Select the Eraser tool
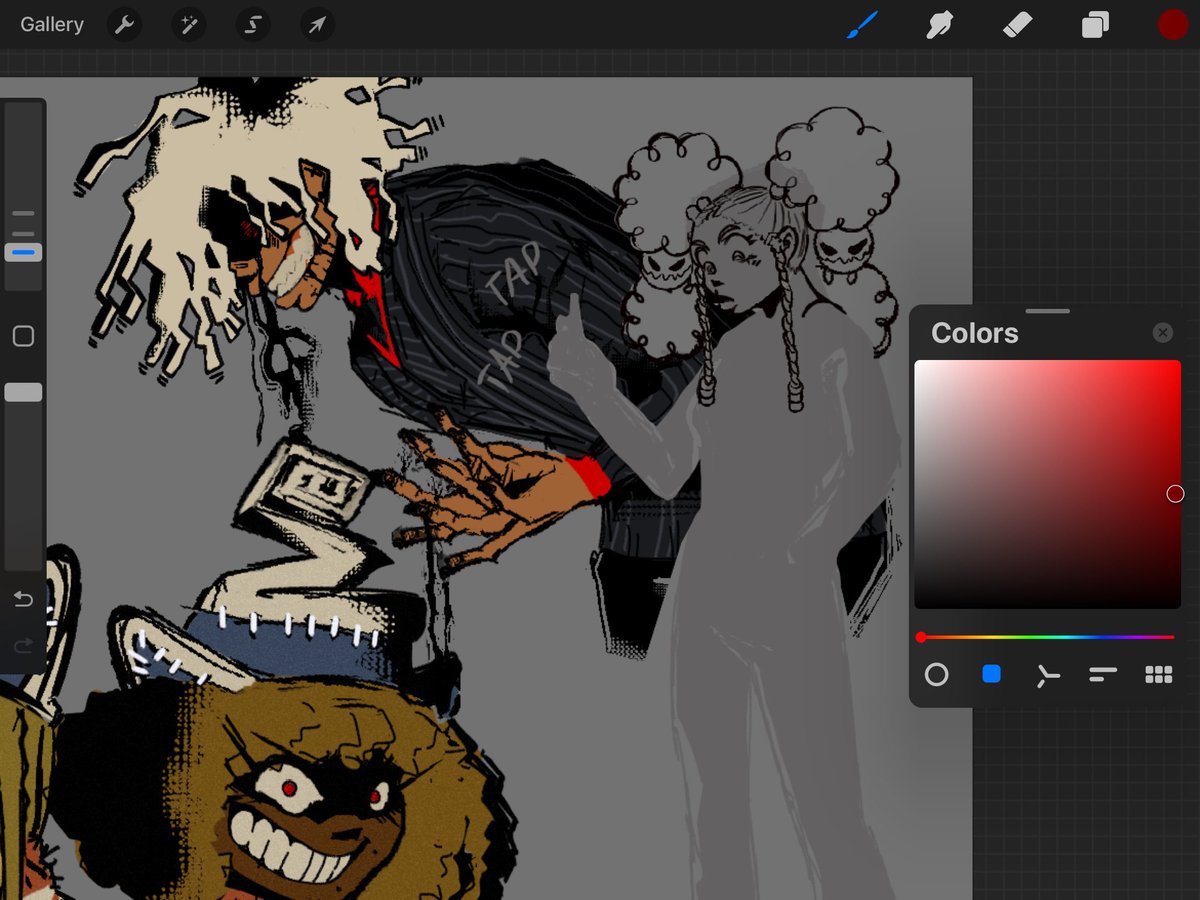 pos(1017,25)
